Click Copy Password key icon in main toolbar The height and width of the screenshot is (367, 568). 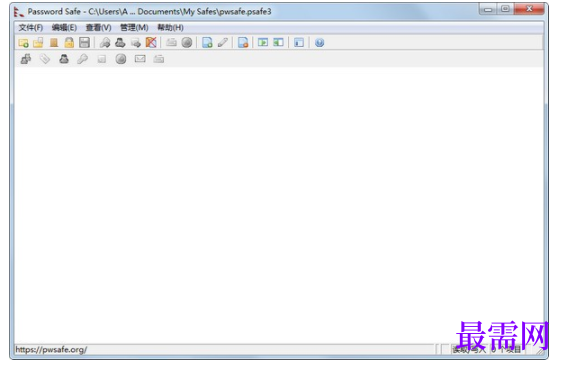pyautogui.click(x=105, y=43)
